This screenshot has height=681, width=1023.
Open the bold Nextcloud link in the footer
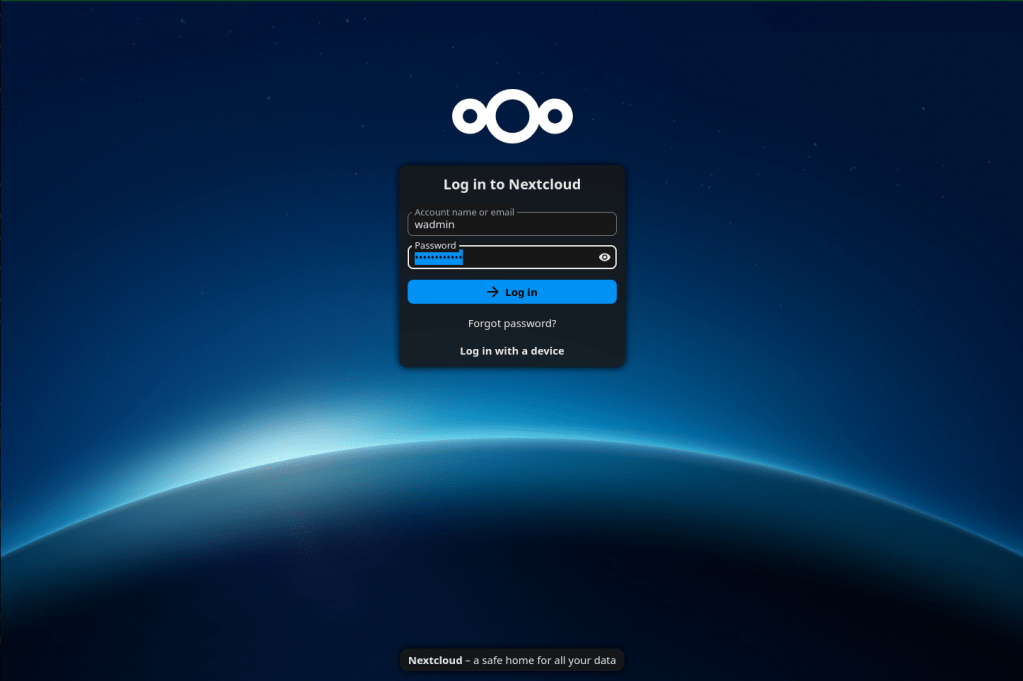[435, 660]
